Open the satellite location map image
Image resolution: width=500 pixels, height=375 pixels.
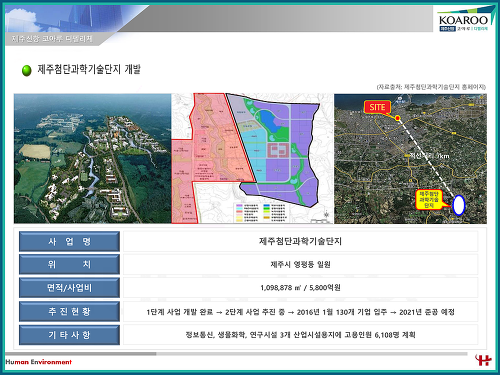410,158
